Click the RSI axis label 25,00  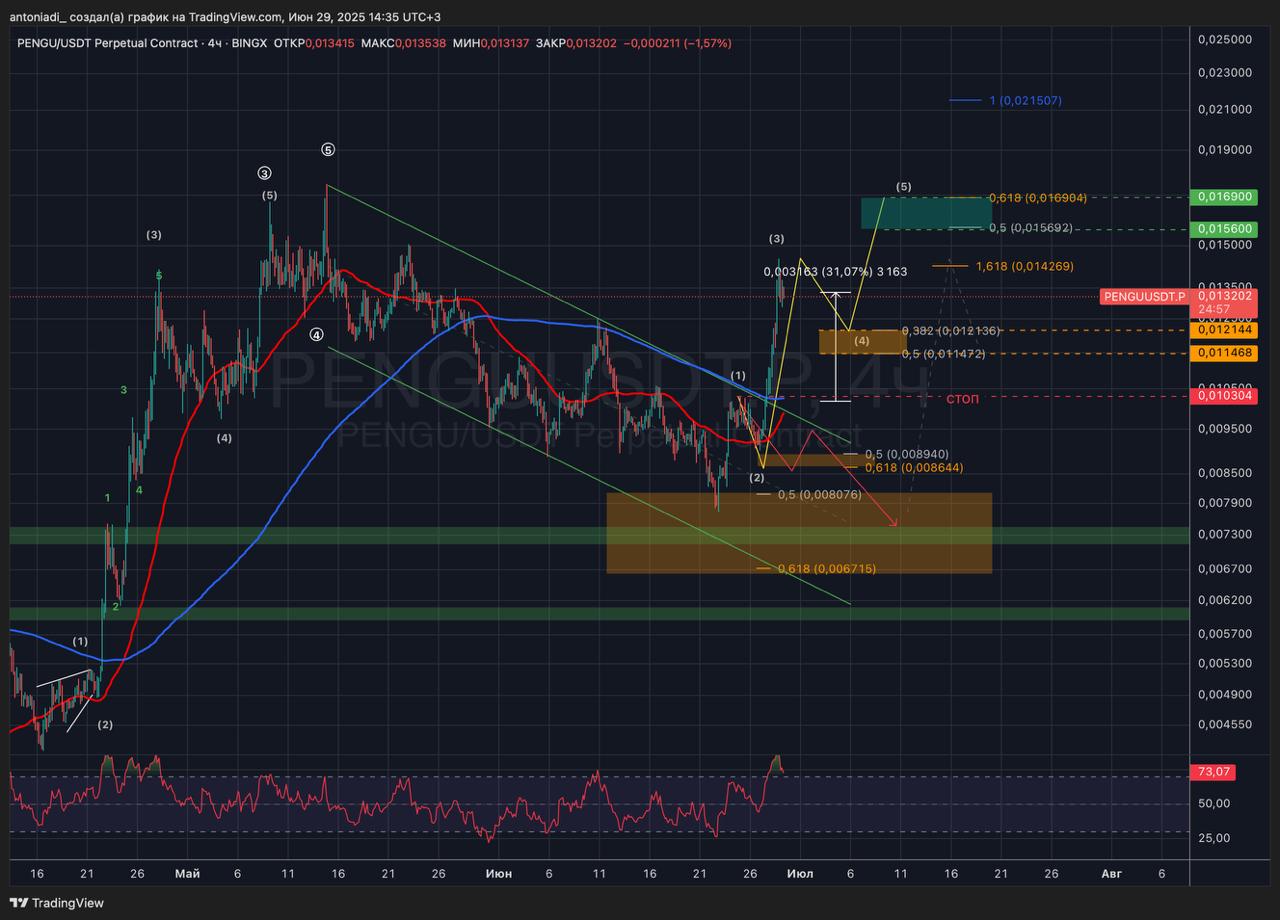pyautogui.click(x=1213, y=838)
